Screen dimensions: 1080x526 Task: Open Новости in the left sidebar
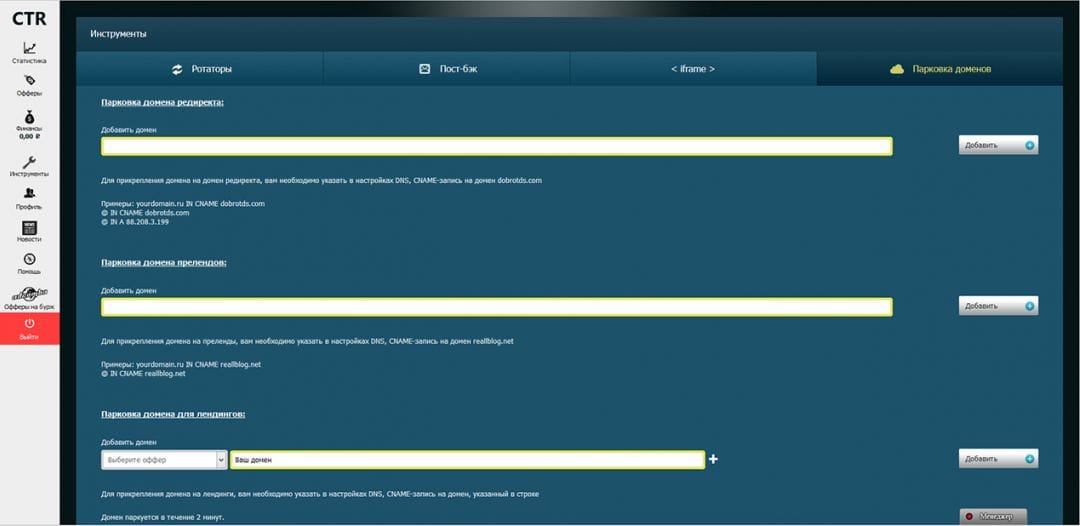(29, 230)
